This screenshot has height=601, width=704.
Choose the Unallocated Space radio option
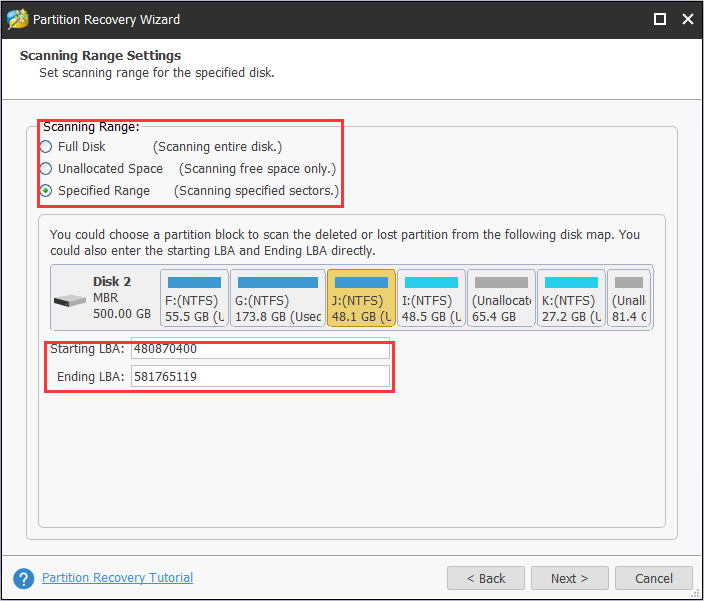point(46,169)
